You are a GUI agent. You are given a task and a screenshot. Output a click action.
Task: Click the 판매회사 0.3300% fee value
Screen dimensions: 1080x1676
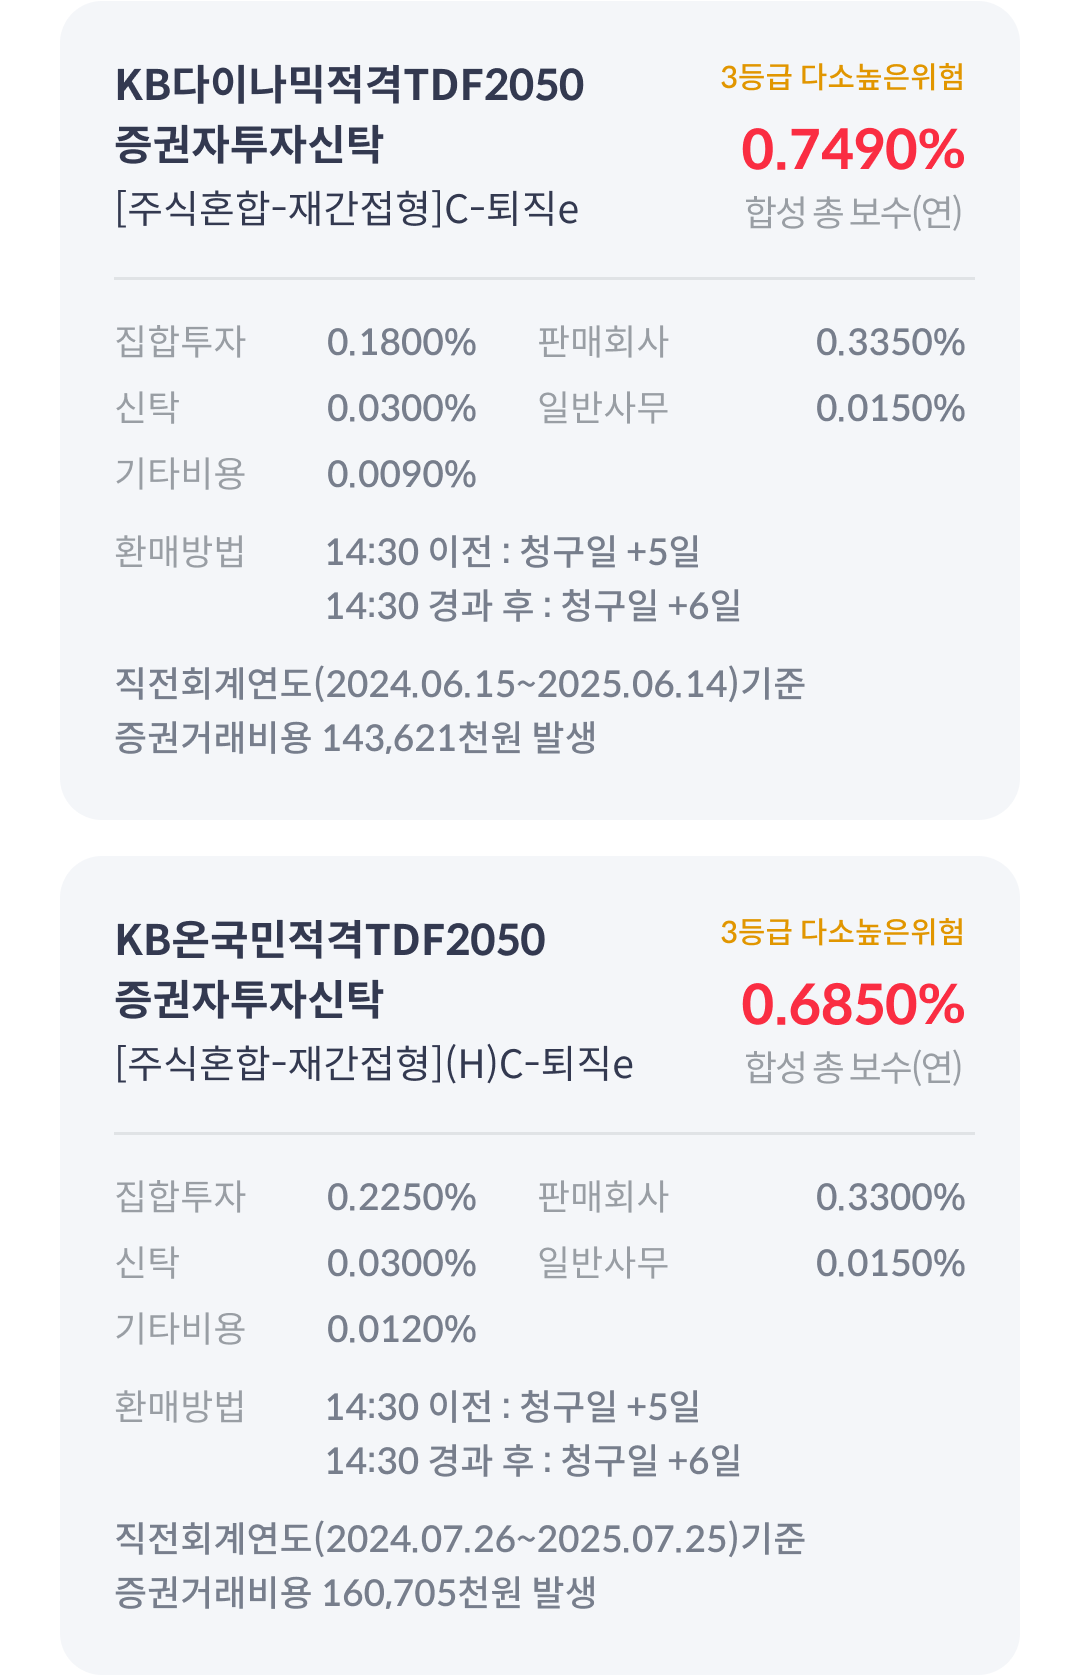[890, 1197]
